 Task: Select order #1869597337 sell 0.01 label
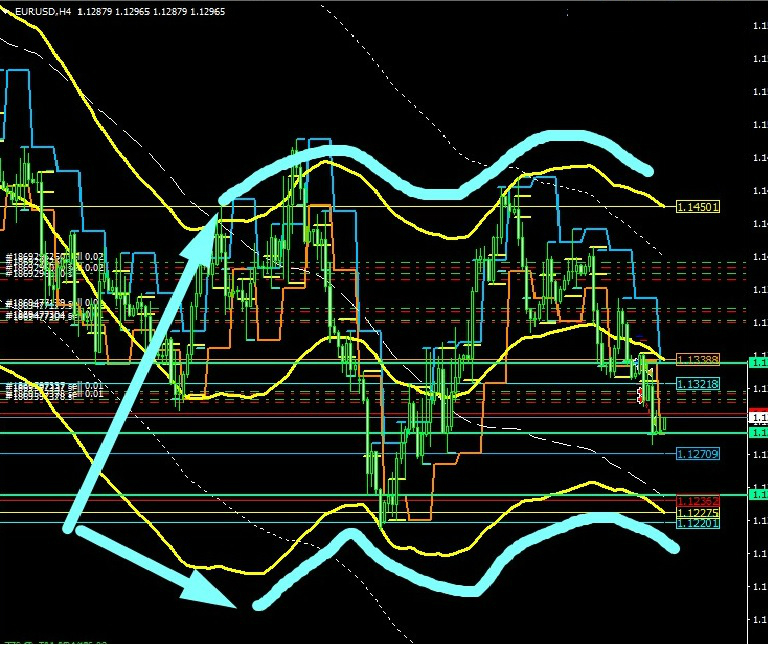(55, 386)
